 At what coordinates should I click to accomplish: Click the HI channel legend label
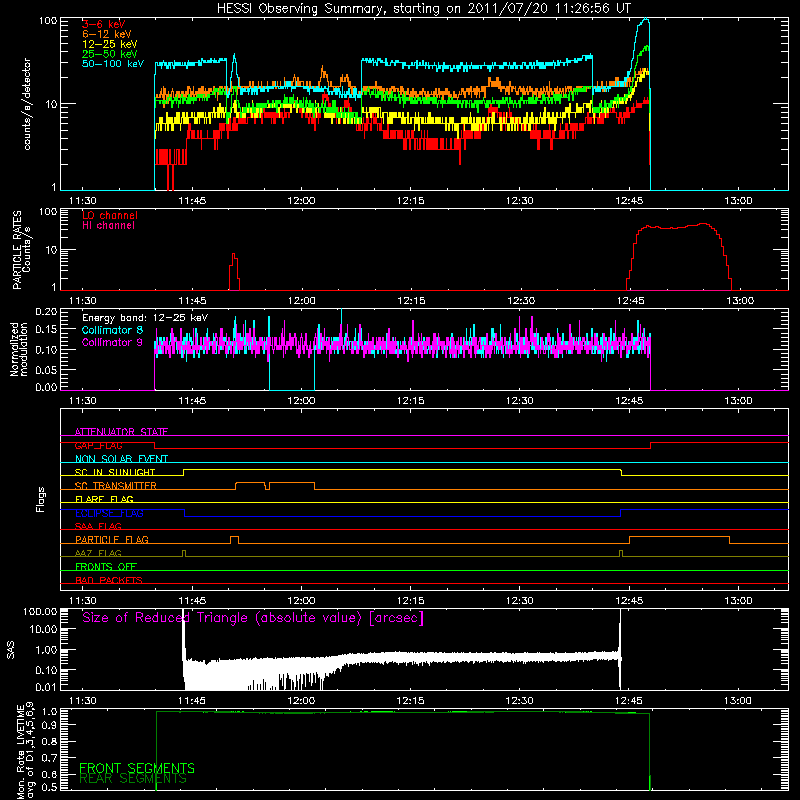pos(108,226)
